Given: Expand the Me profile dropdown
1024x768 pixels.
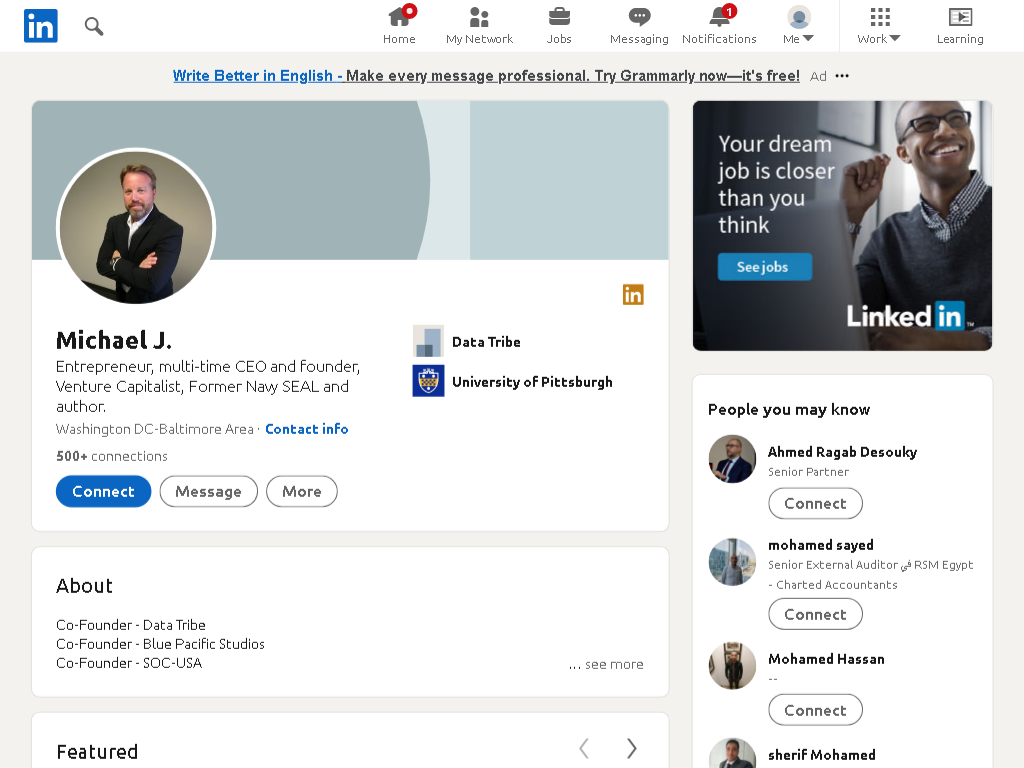Looking at the screenshot, I should pos(798,25).
